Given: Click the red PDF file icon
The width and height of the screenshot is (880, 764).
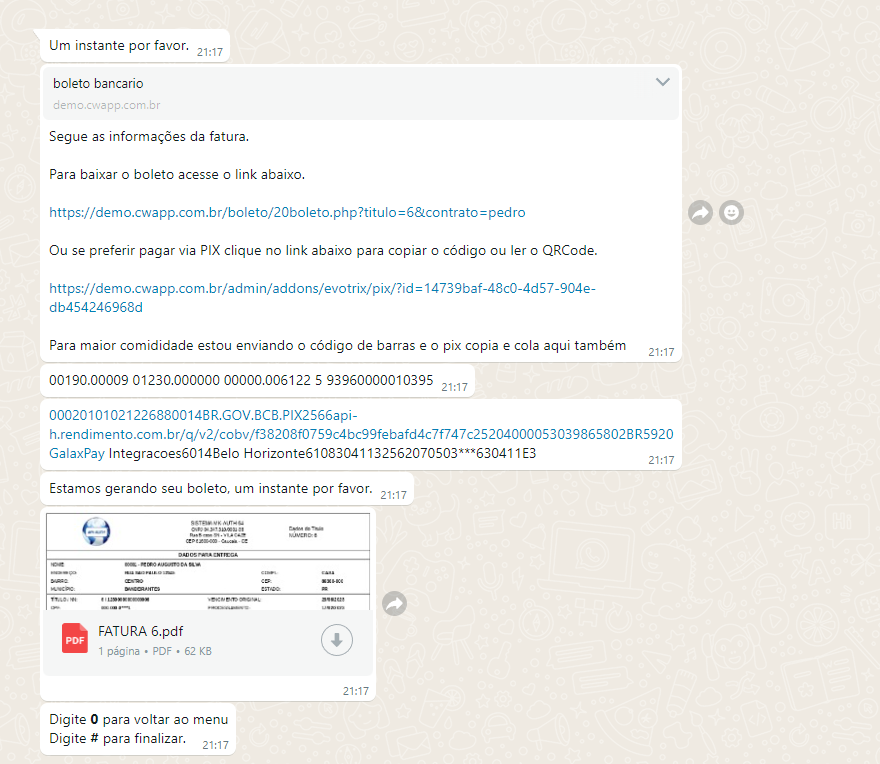Looking at the screenshot, I should 75,639.
